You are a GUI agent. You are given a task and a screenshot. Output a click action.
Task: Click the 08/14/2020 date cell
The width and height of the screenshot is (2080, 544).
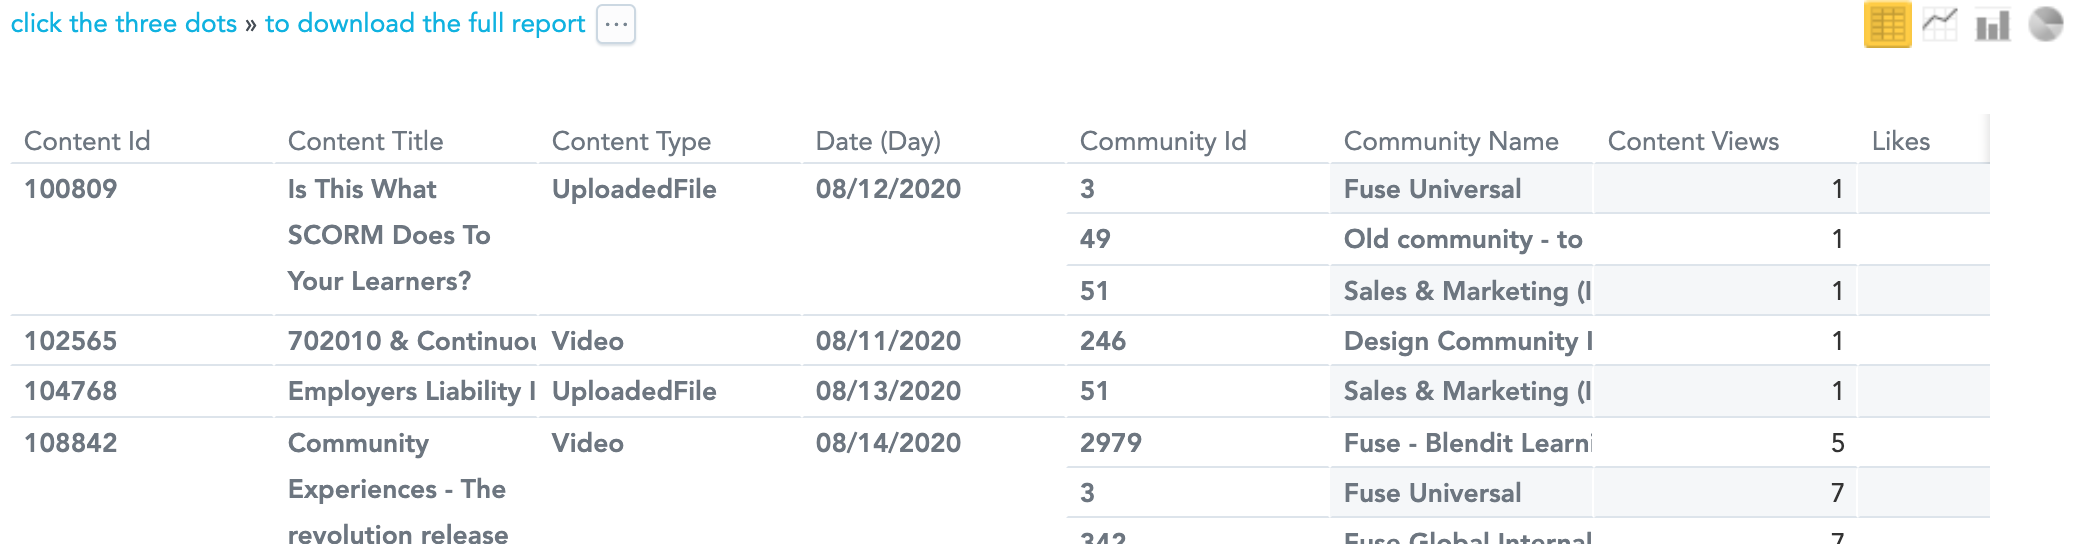pos(888,443)
